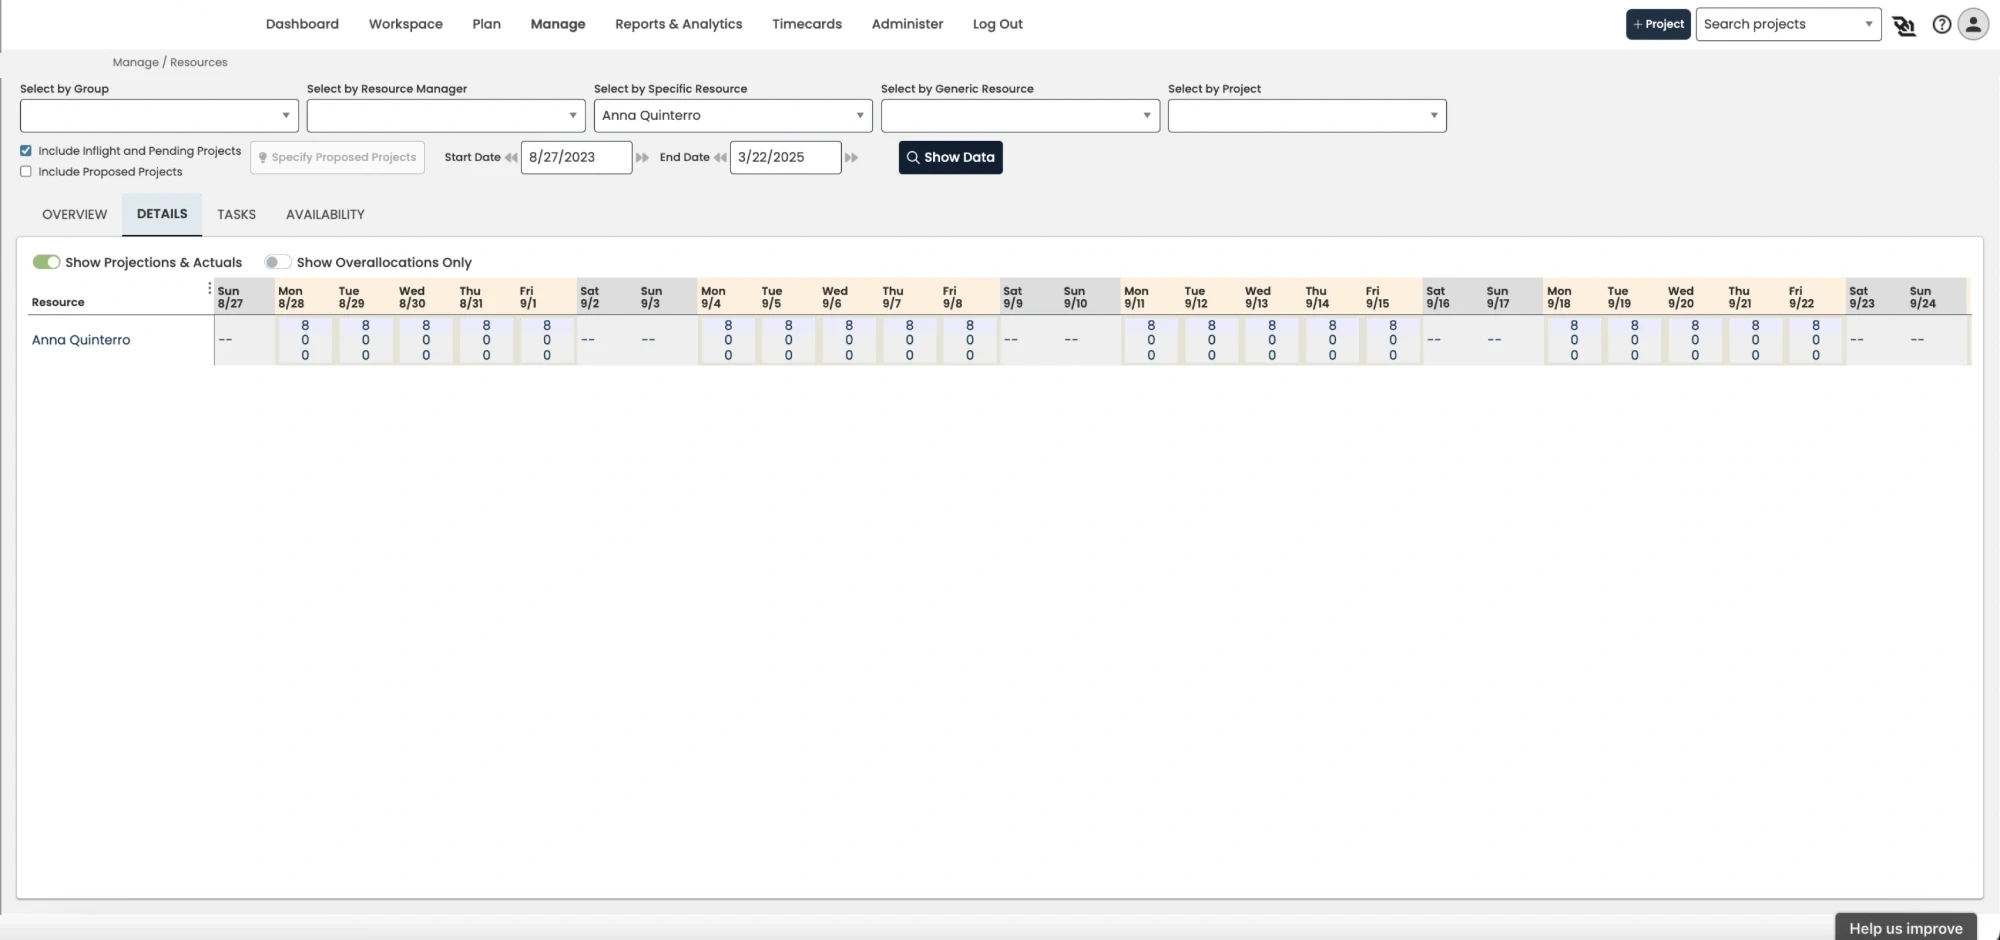Open the Dashboard menu
Image resolution: width=2000 pixels, height=940 pixels.
(x=302, y=24)
